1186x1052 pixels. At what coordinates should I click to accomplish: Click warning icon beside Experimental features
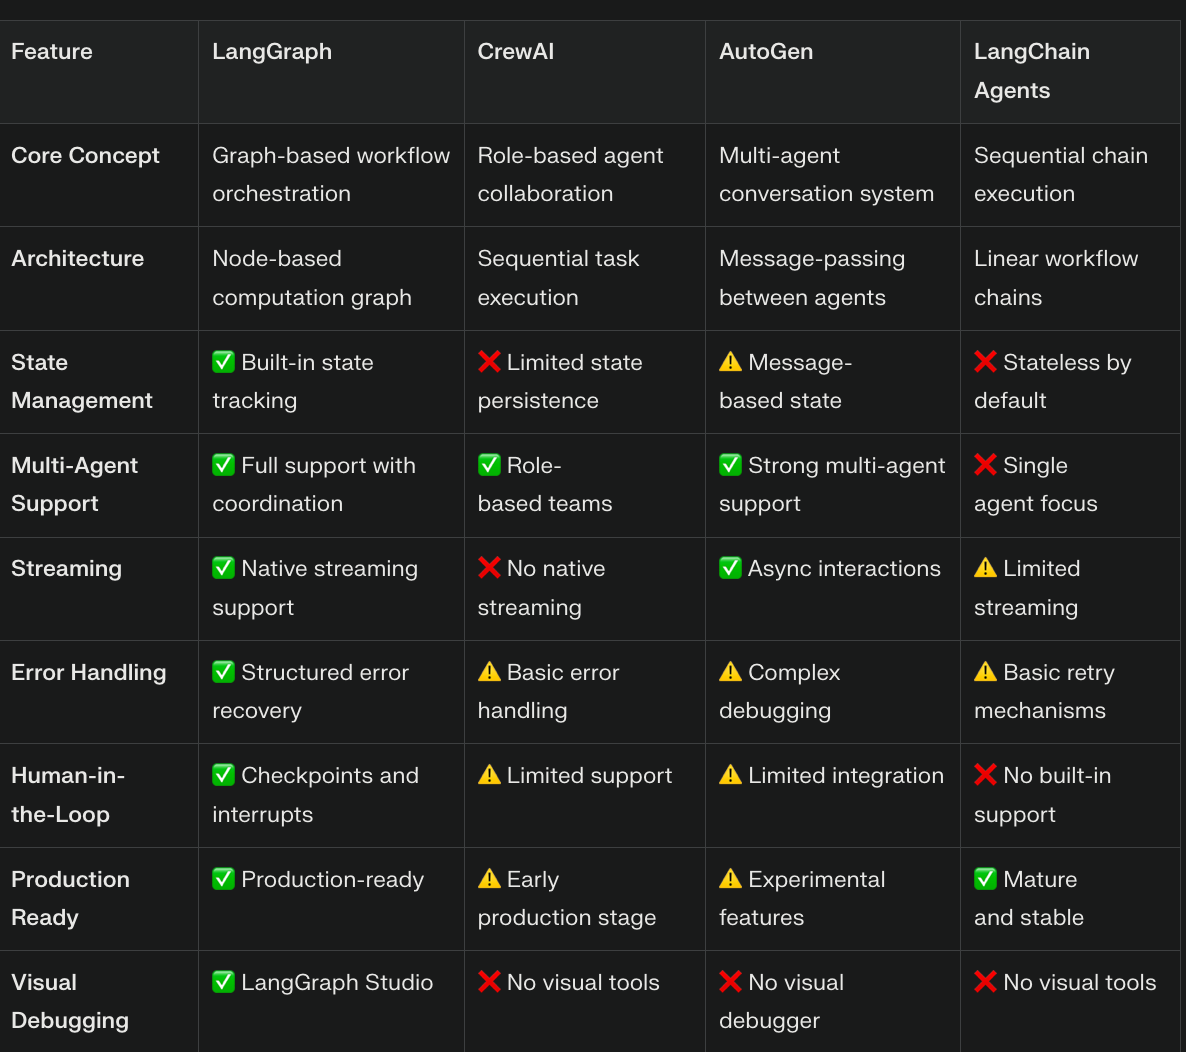(730, 879)
